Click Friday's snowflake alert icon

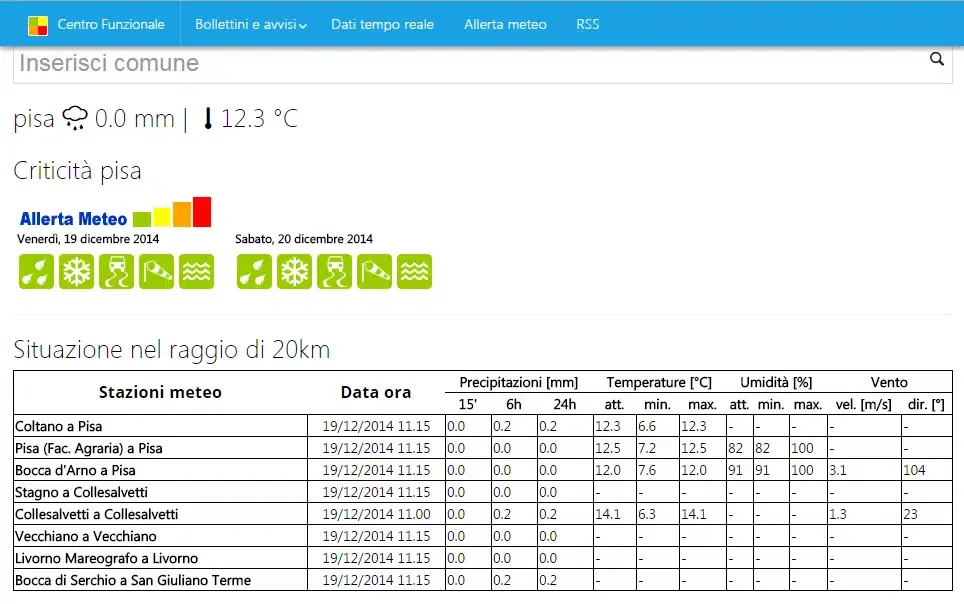coord(76,271)
